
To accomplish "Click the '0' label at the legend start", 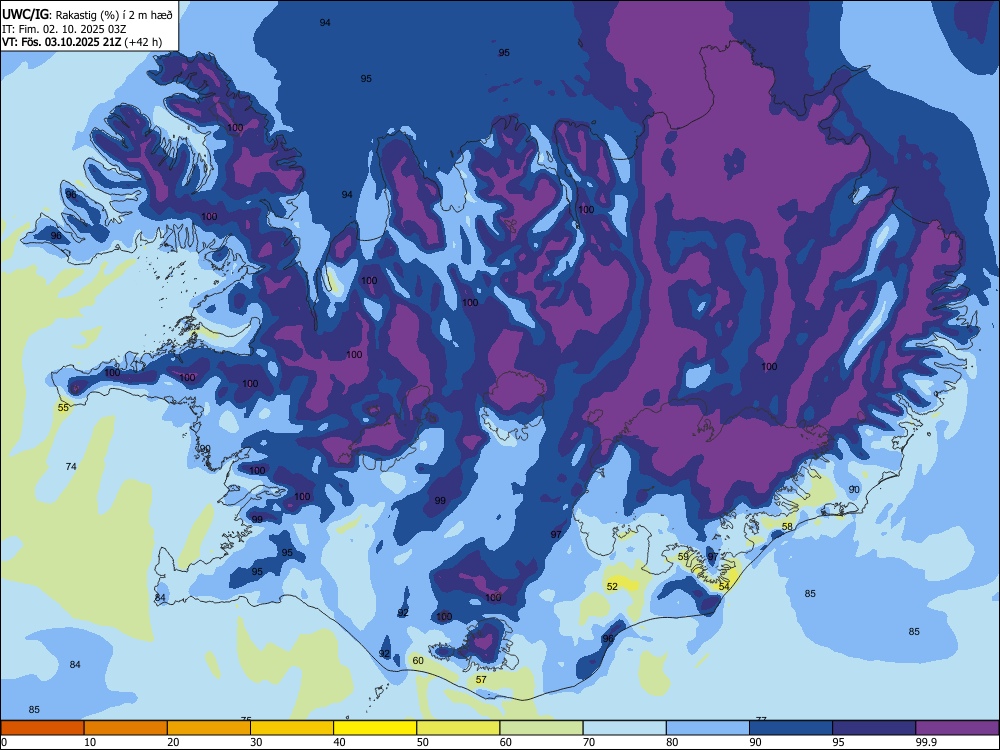I will (4, 742).
